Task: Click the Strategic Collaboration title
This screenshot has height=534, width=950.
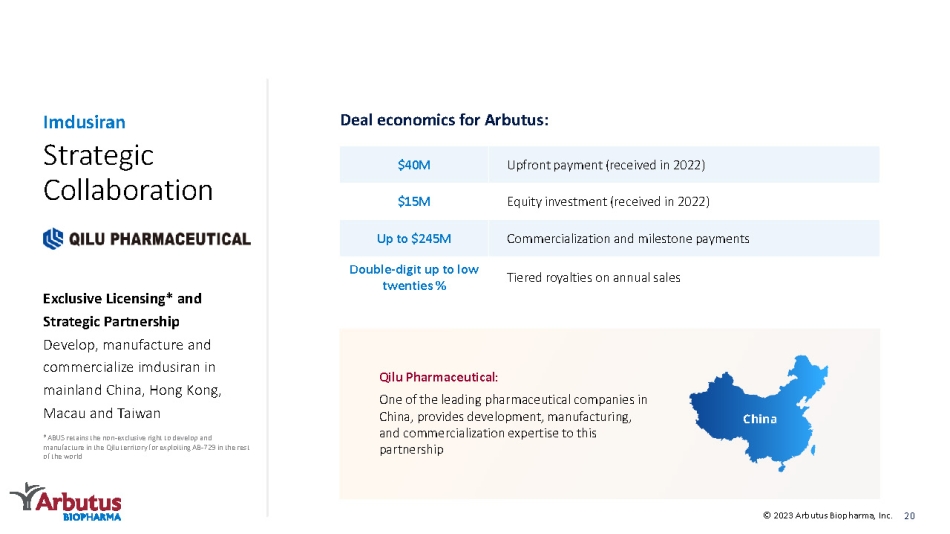Action: coord(128,173)
